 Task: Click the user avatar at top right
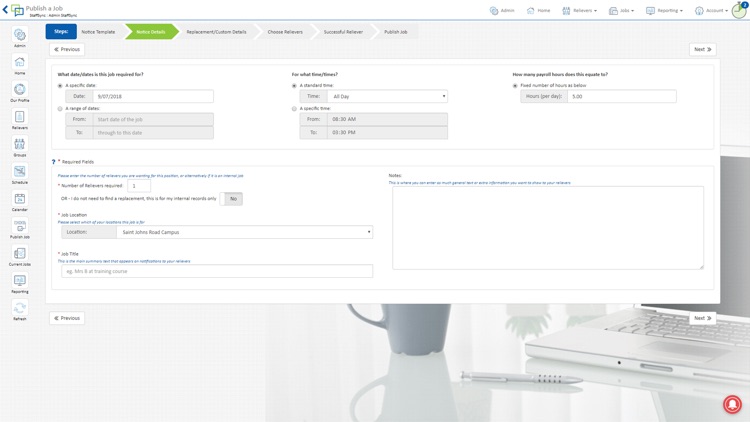(x=739, y=11)
